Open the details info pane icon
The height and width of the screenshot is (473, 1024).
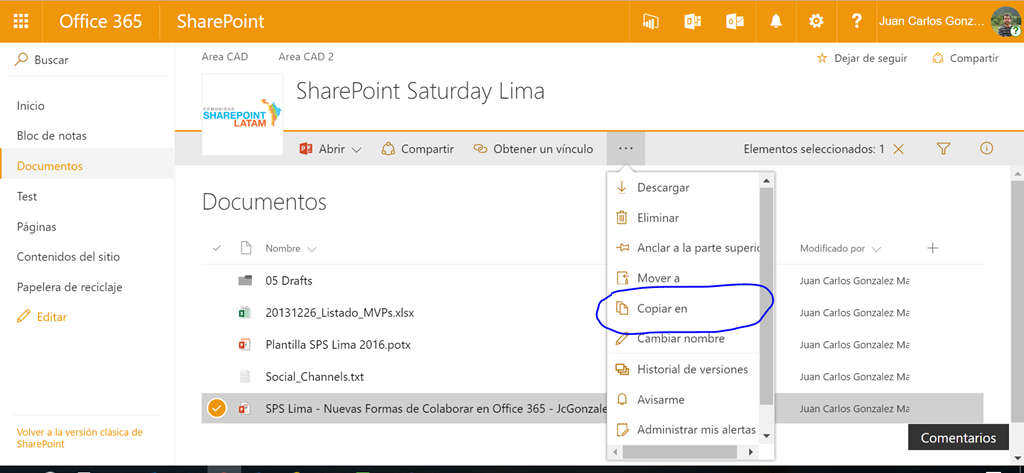tap(987, 148)
